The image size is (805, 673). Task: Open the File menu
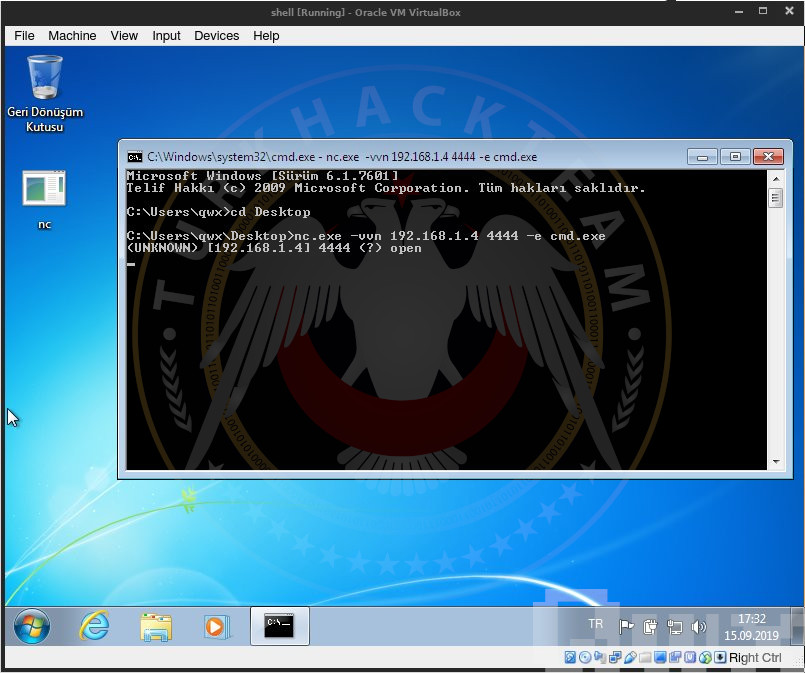[24, 36]
